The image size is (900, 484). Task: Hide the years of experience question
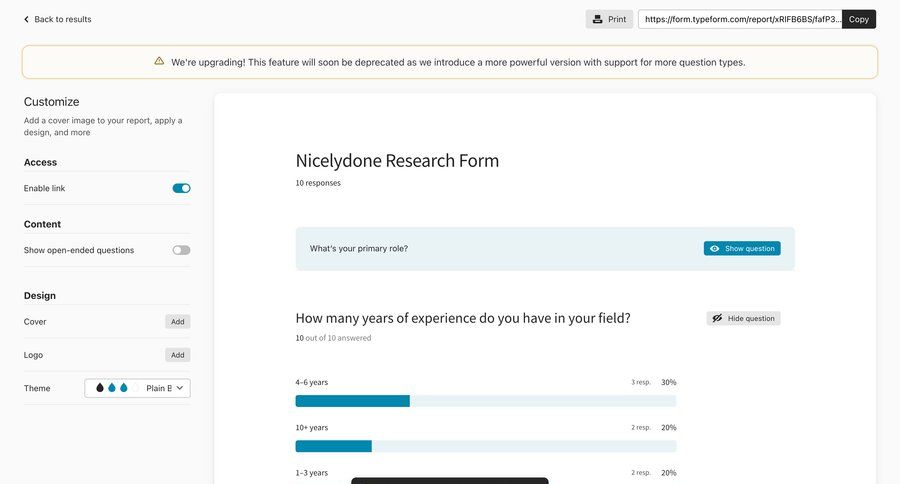tap(743, 318)
